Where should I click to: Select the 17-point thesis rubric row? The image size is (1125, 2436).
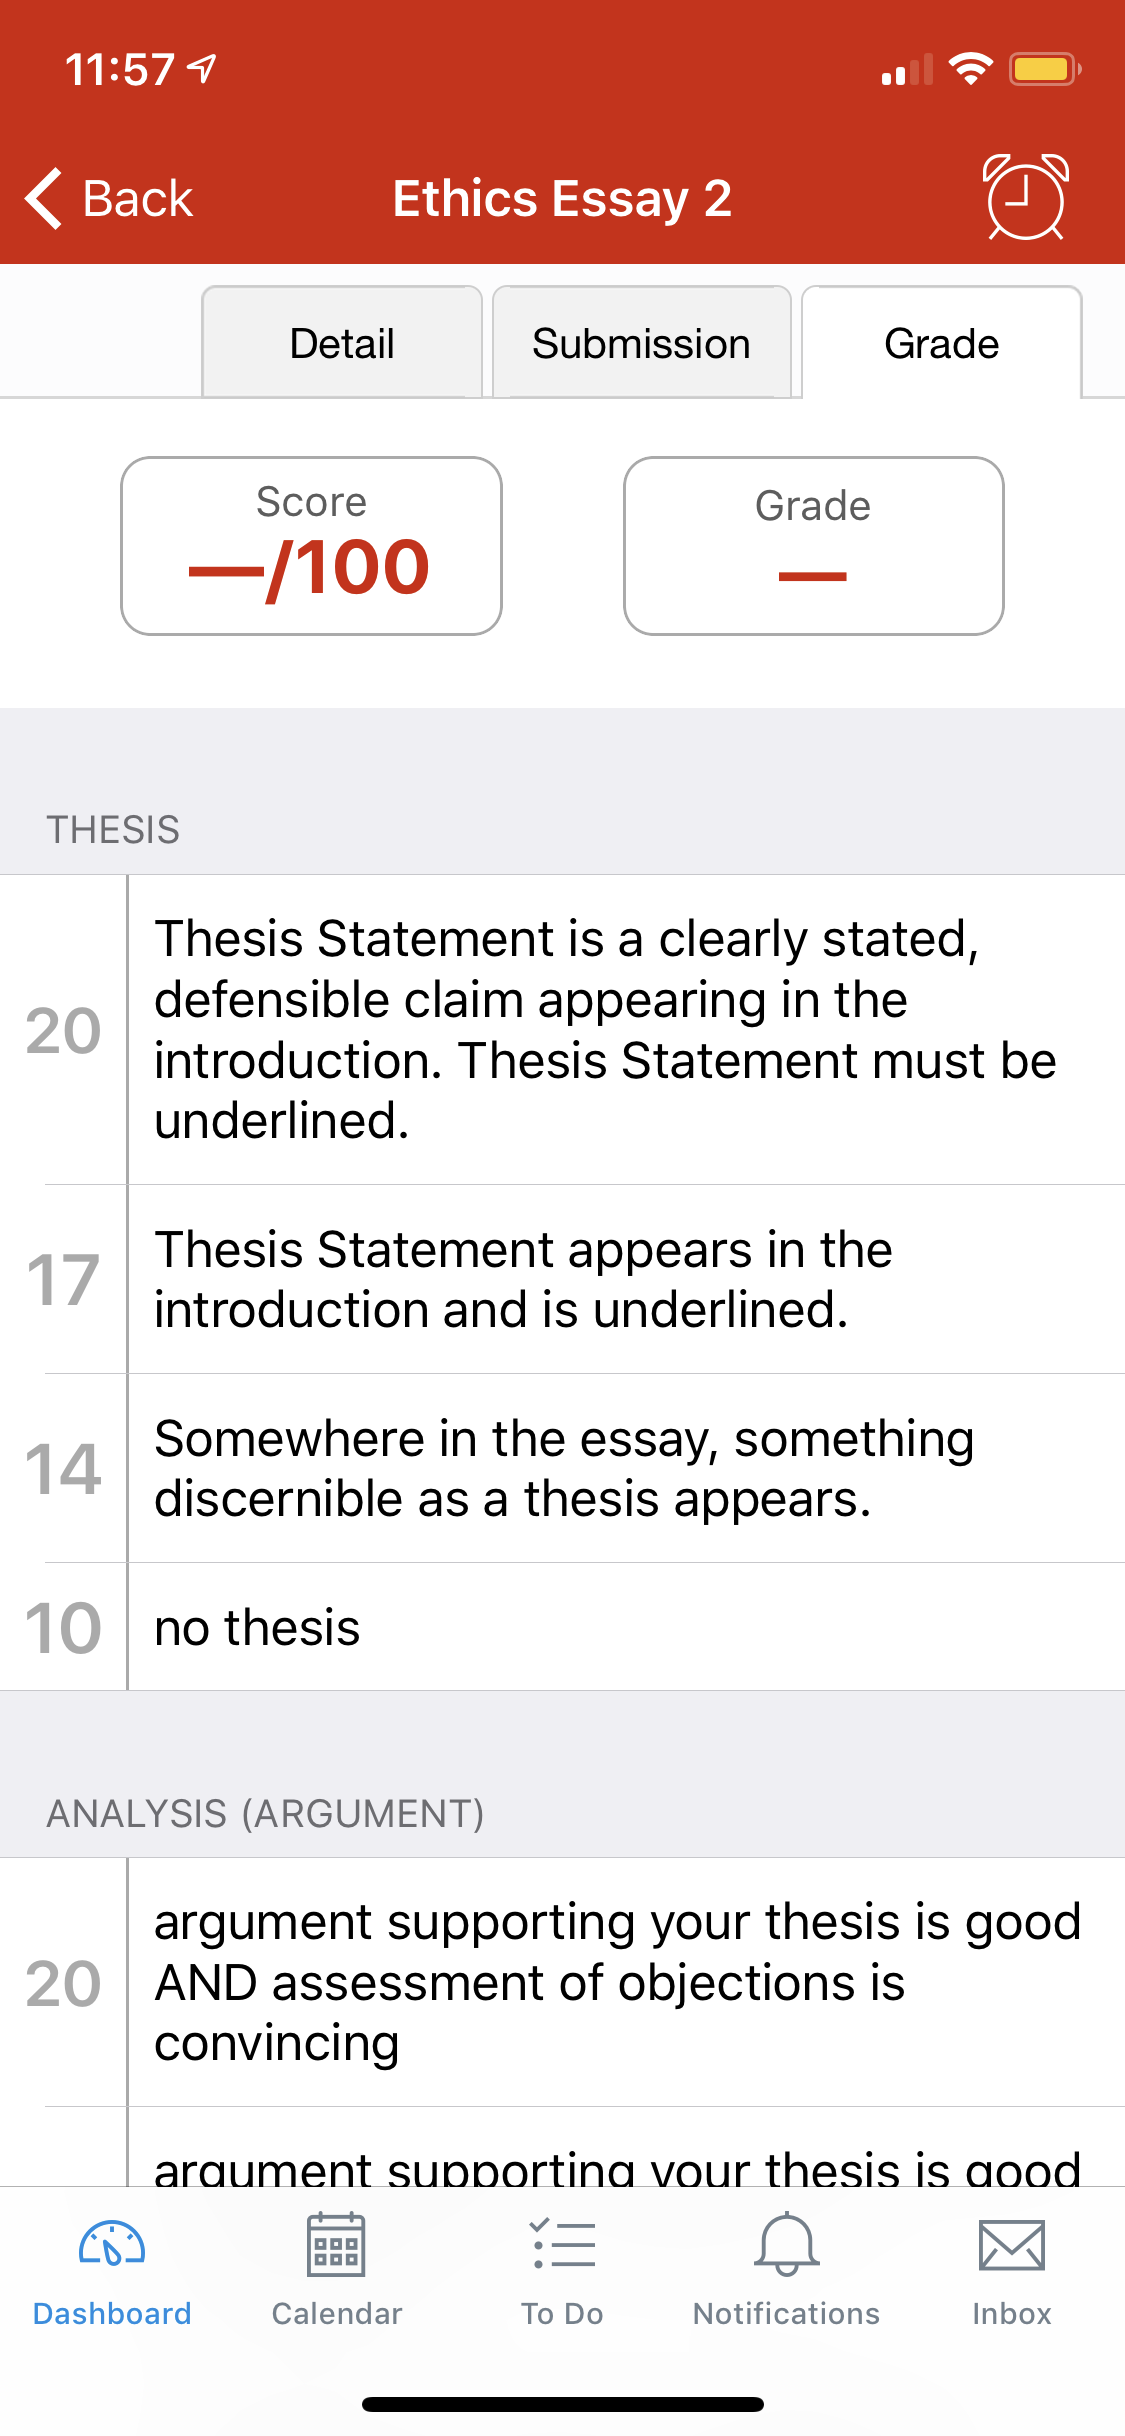click(x=562, y=1279)
